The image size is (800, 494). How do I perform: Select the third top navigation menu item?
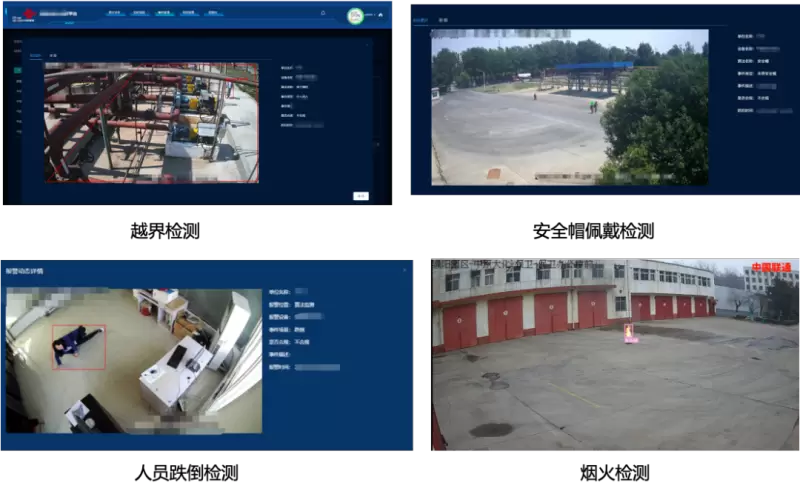[x=164, y=13]
